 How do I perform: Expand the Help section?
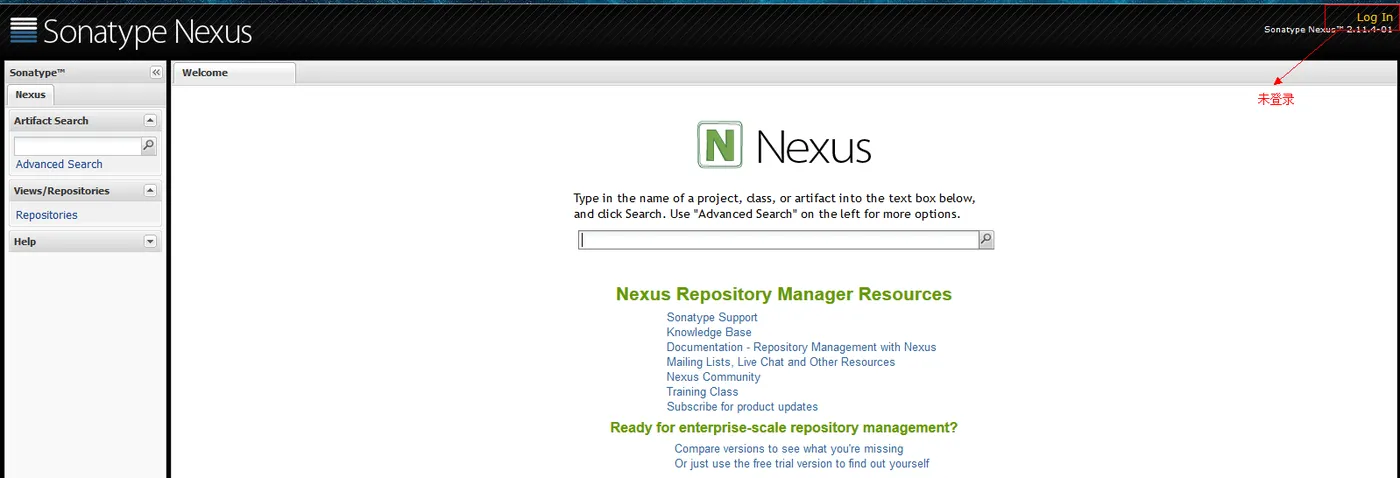click(x=150, y=241)
